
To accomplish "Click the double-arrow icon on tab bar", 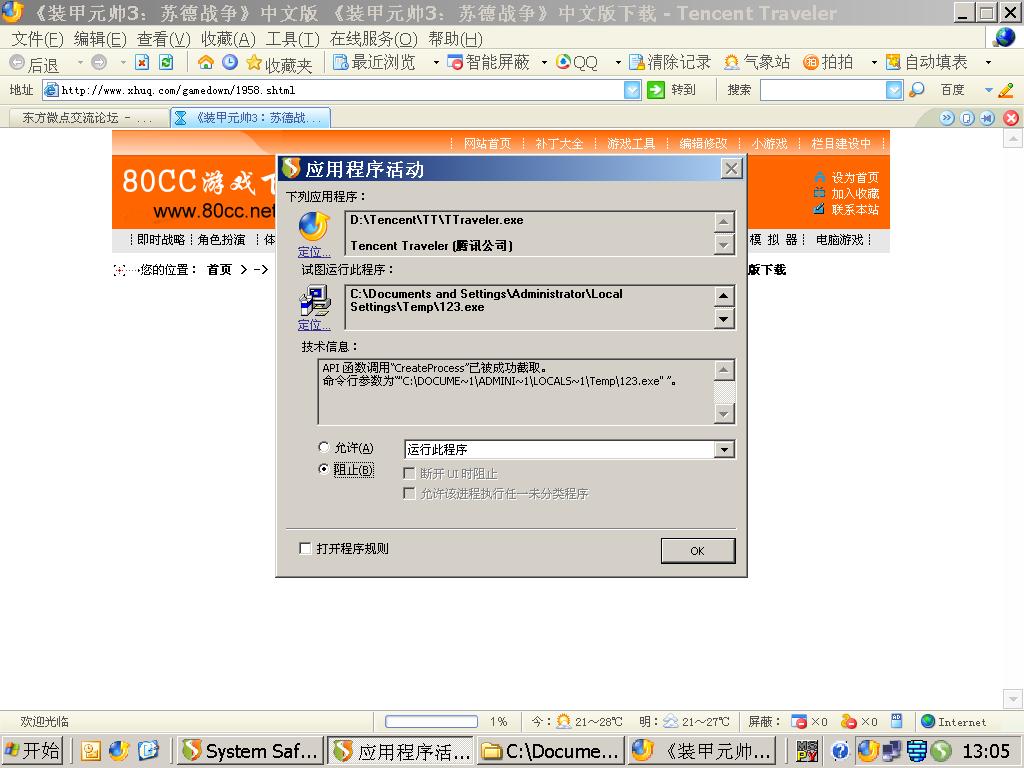I will 946,118.
